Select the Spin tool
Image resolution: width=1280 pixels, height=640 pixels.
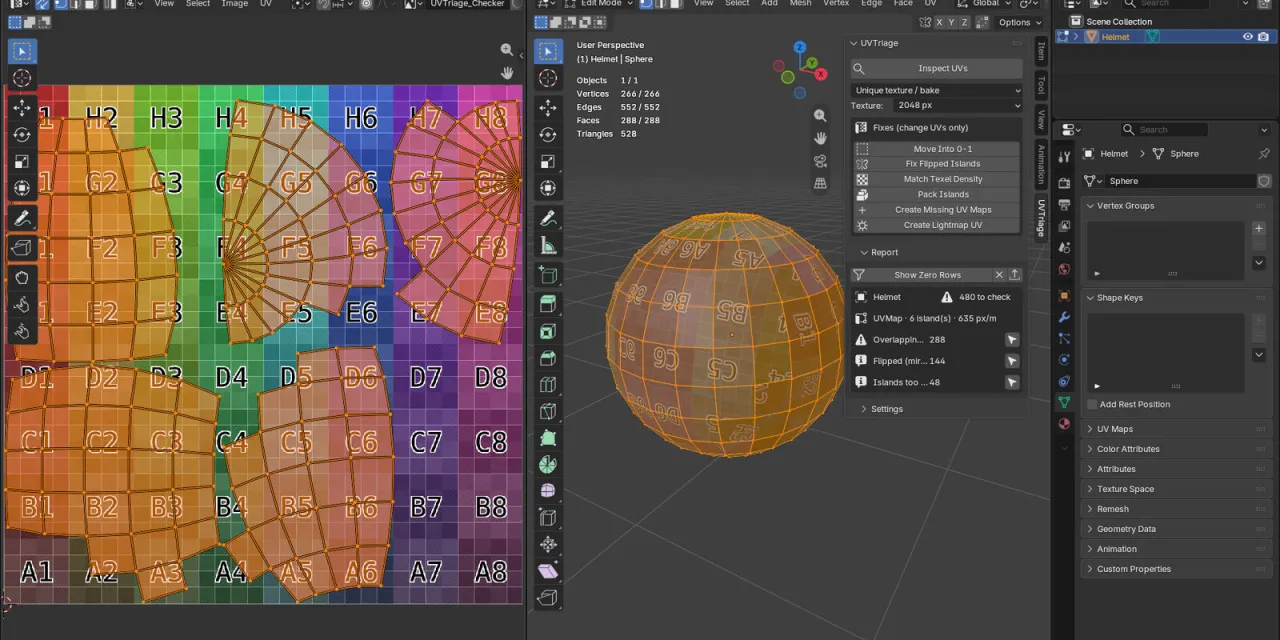coord(547,464)
